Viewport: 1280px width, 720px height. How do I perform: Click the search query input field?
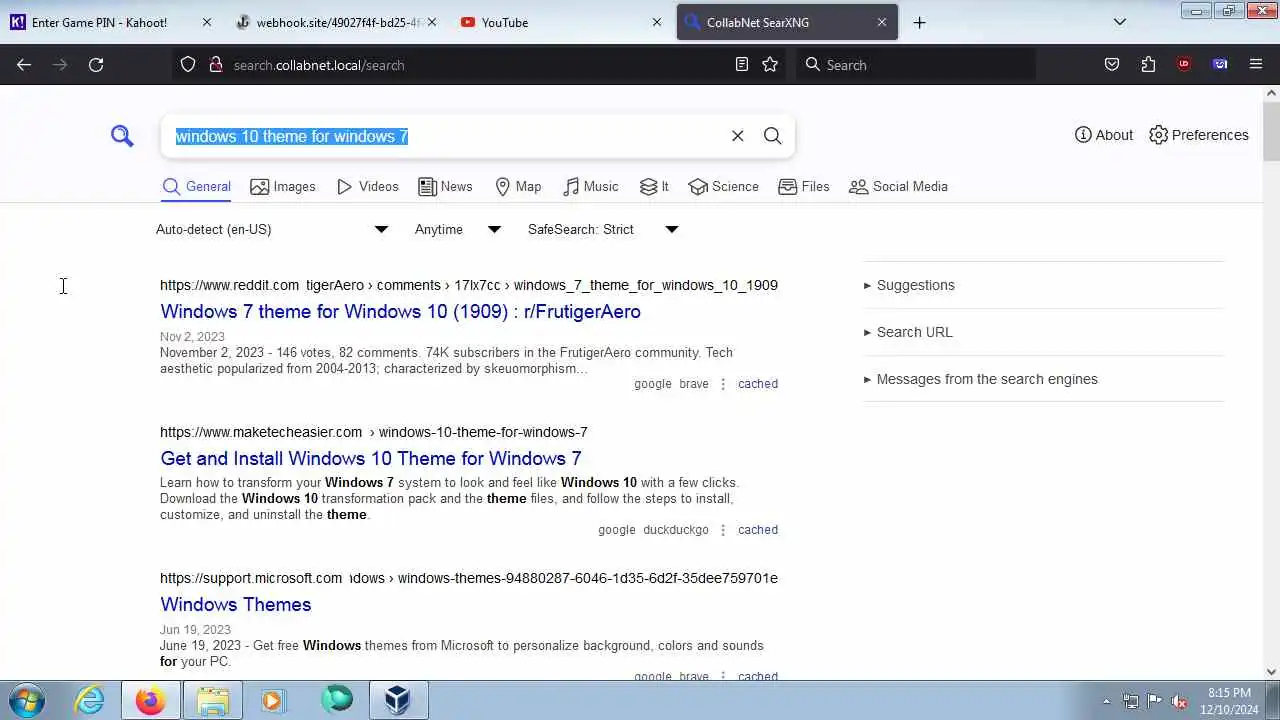pos(445,136)
